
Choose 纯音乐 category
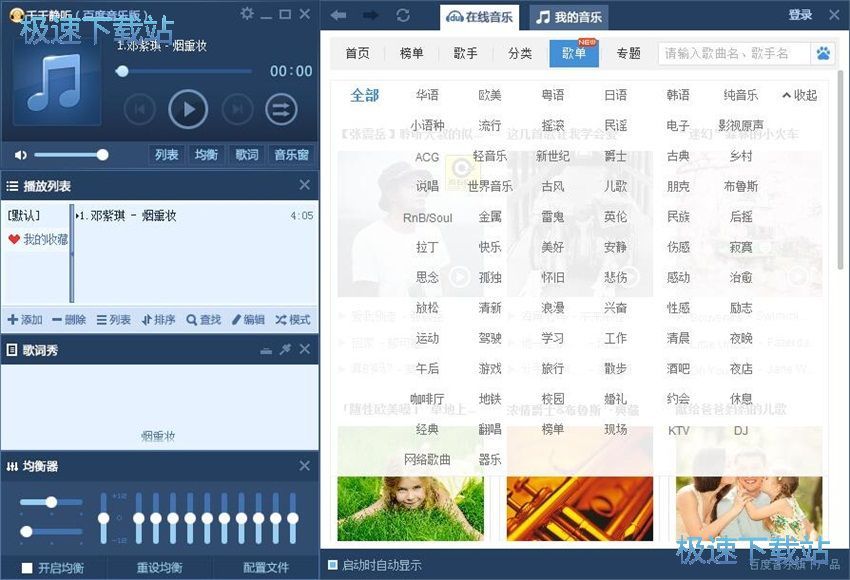740,95
